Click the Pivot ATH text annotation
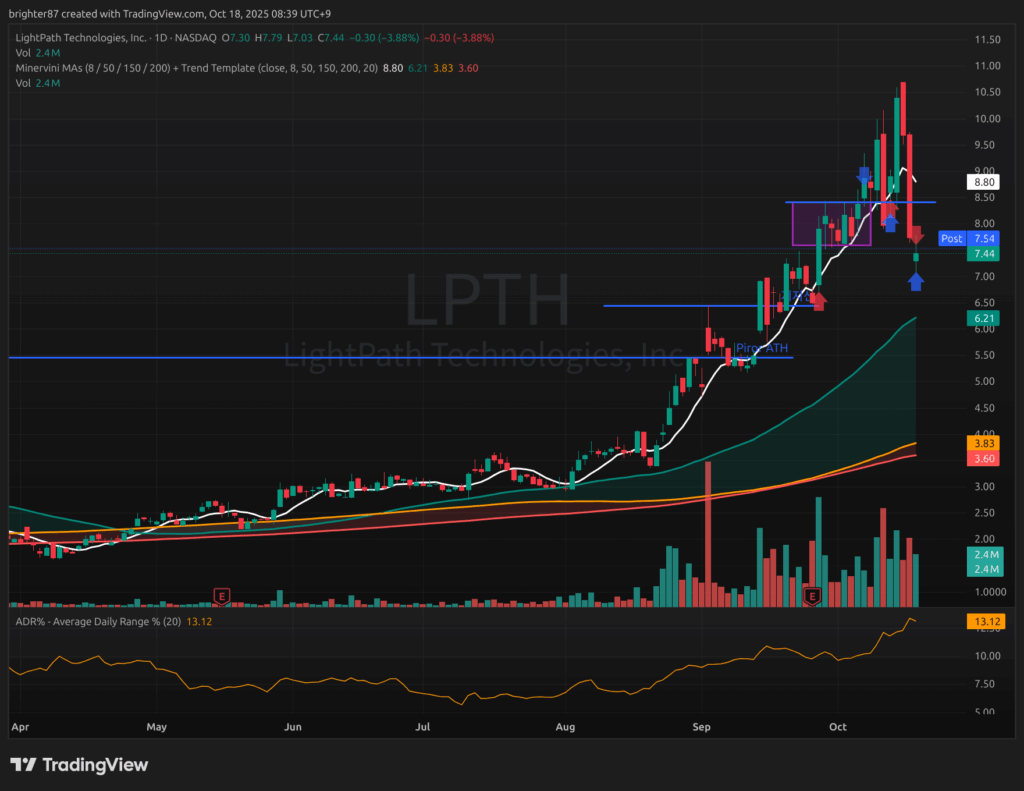 point(762,348)
